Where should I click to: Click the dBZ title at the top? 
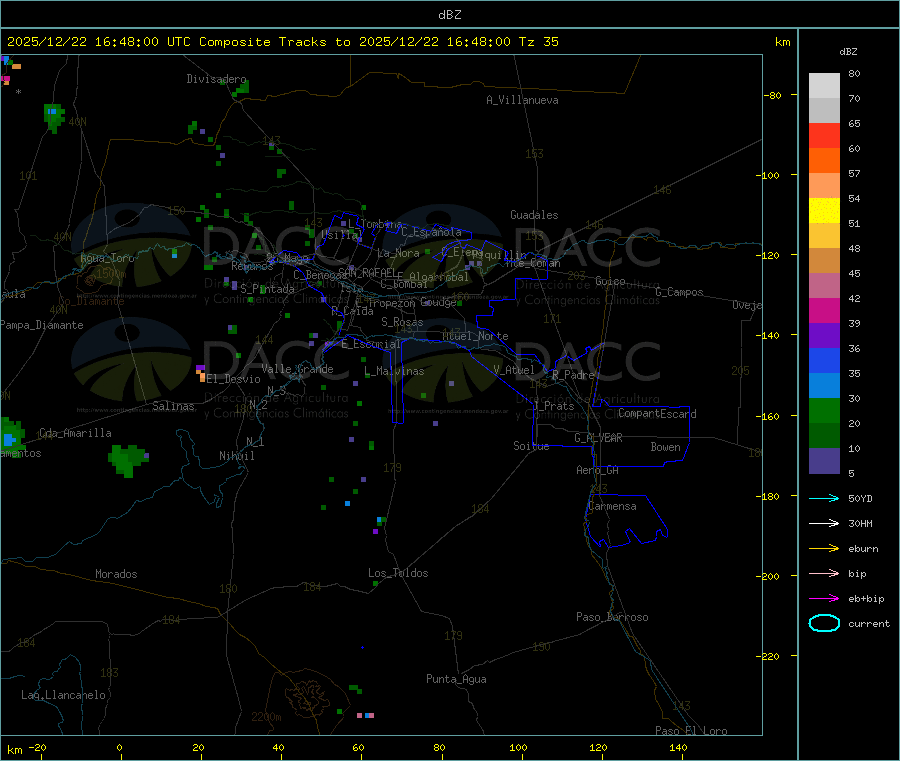tap(449, 15)
